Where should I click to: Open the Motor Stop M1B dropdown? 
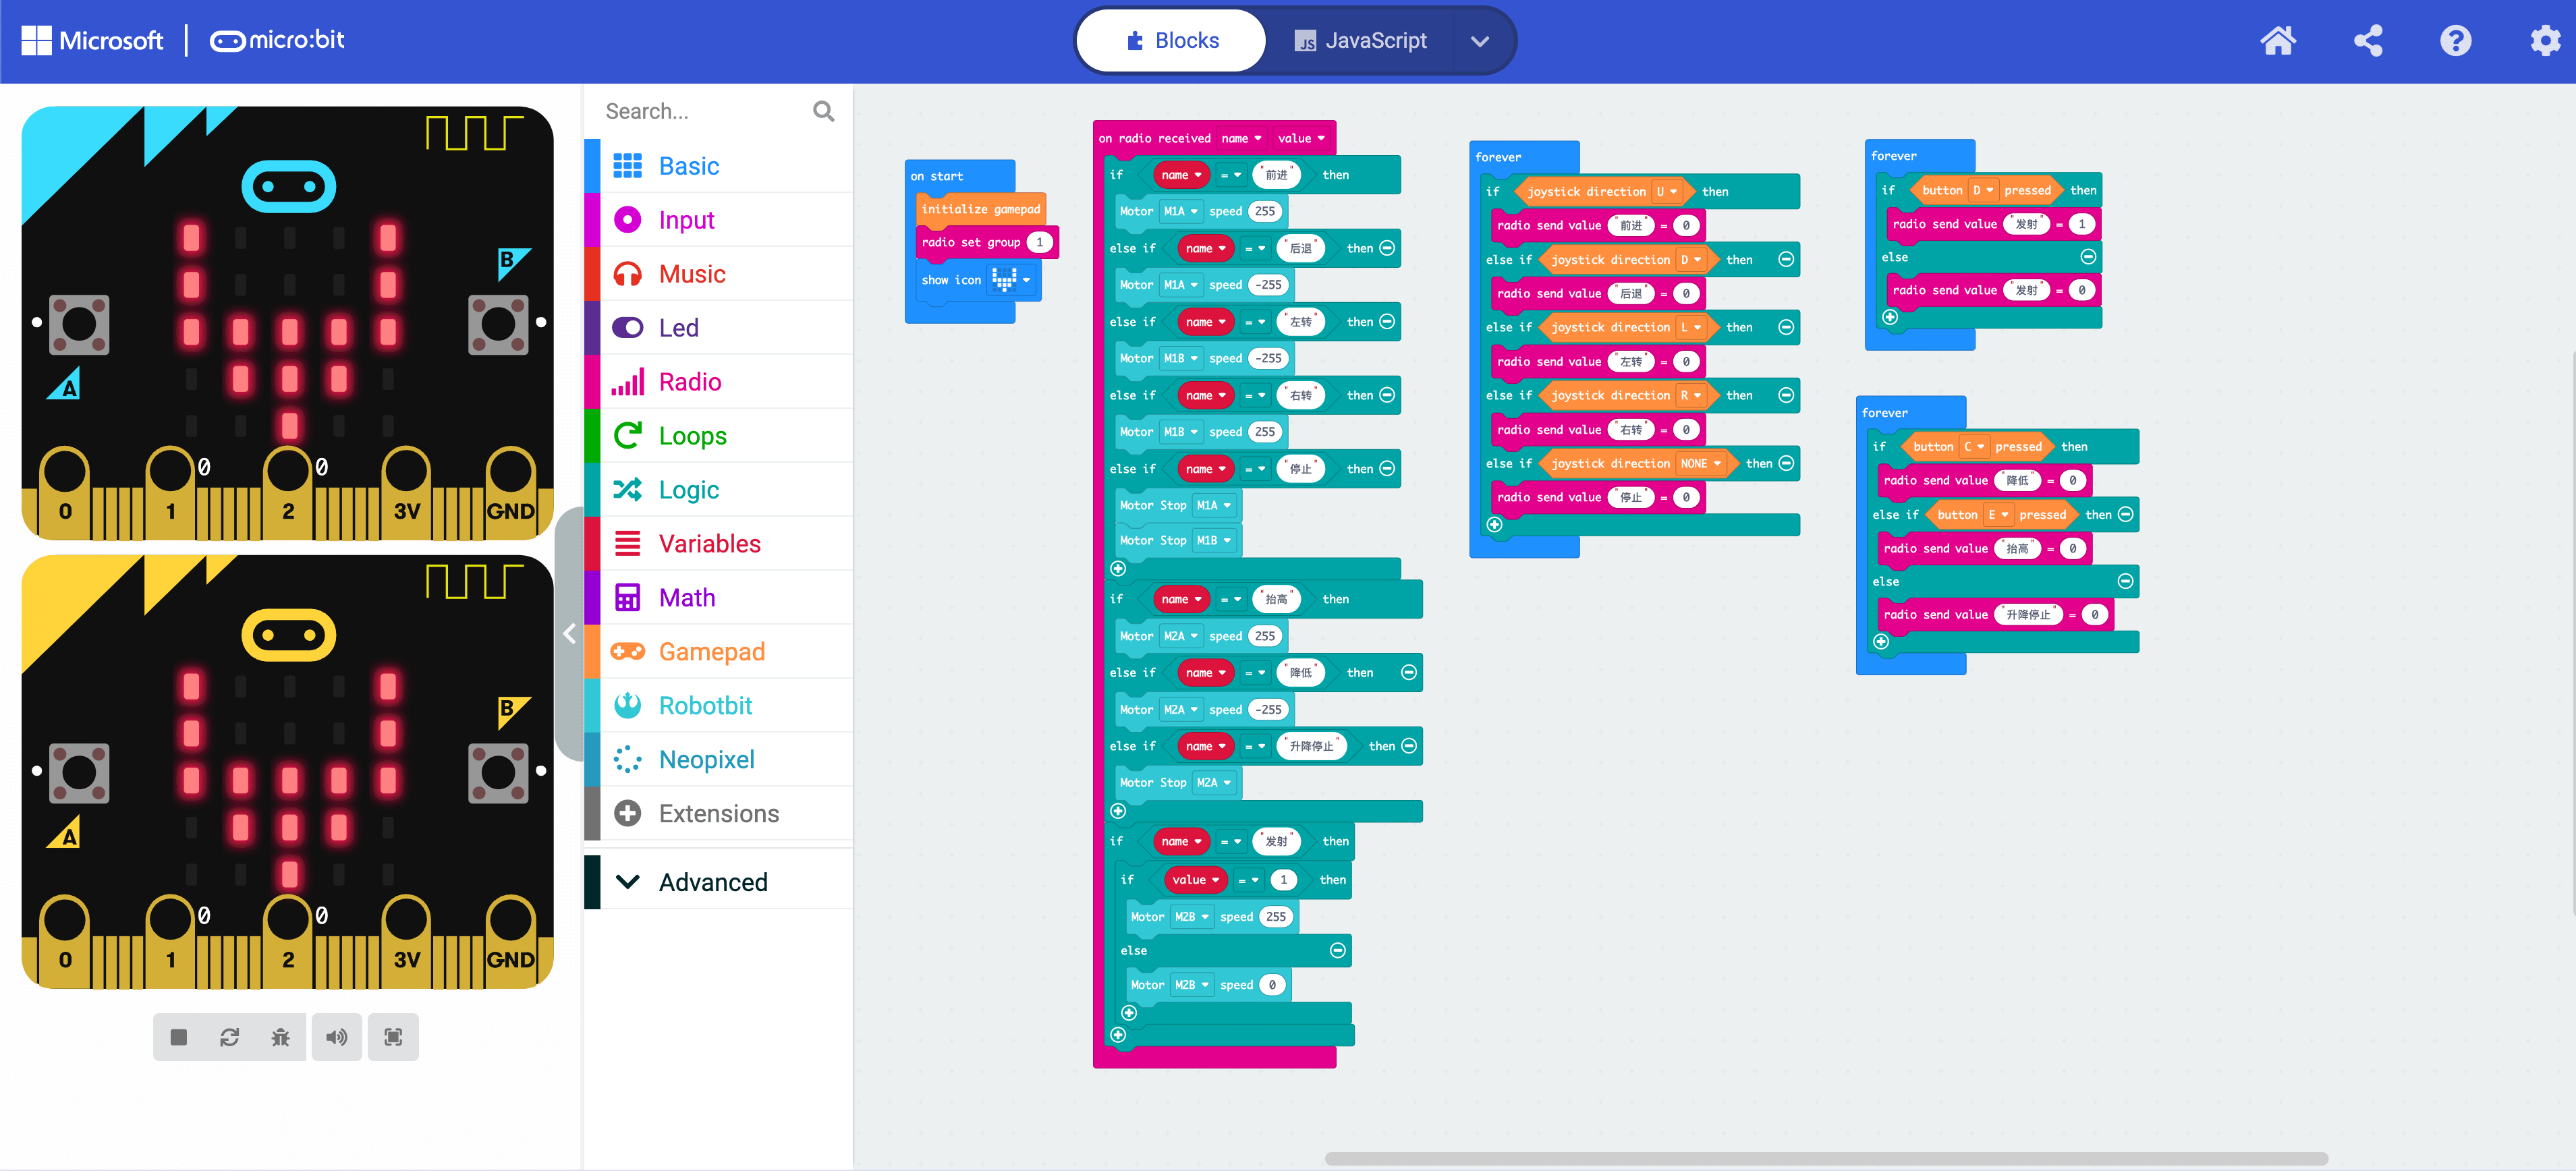(1214, 540)
